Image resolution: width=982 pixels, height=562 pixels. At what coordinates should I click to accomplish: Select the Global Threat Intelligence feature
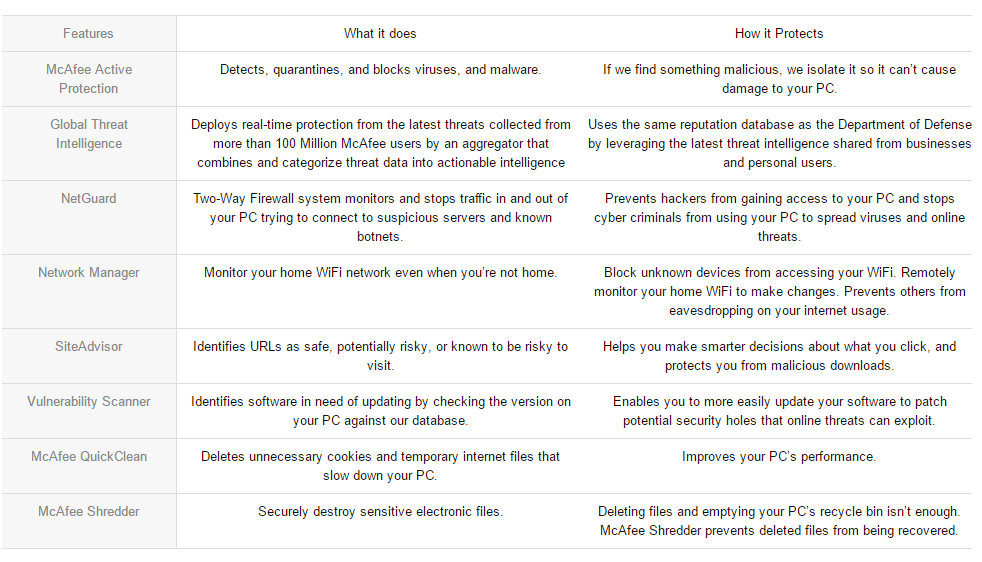pos(89,134)
